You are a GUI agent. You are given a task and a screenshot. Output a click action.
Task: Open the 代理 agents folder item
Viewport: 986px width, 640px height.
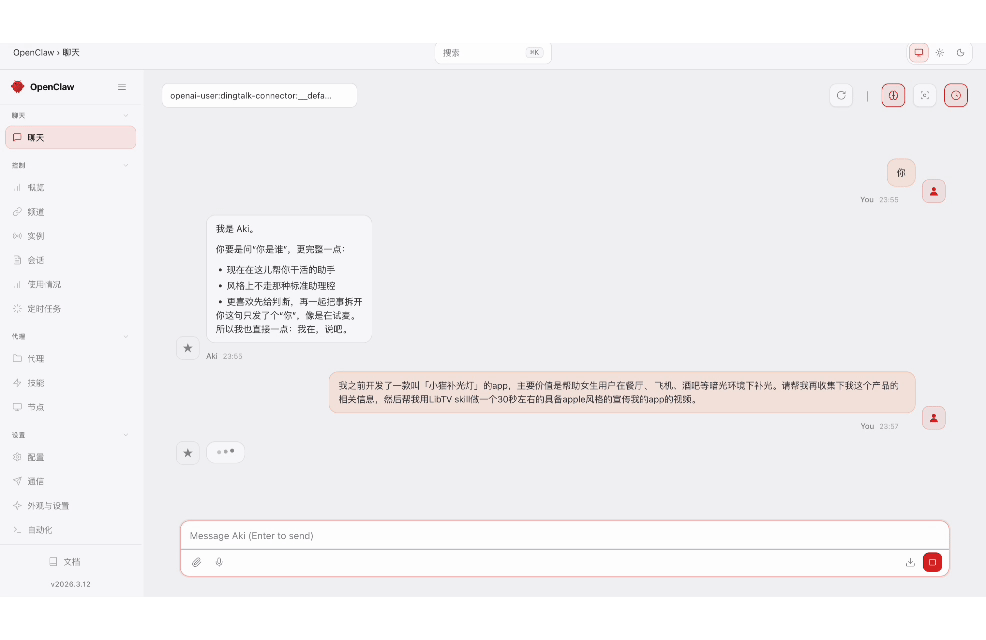click(x=70, y=358)
